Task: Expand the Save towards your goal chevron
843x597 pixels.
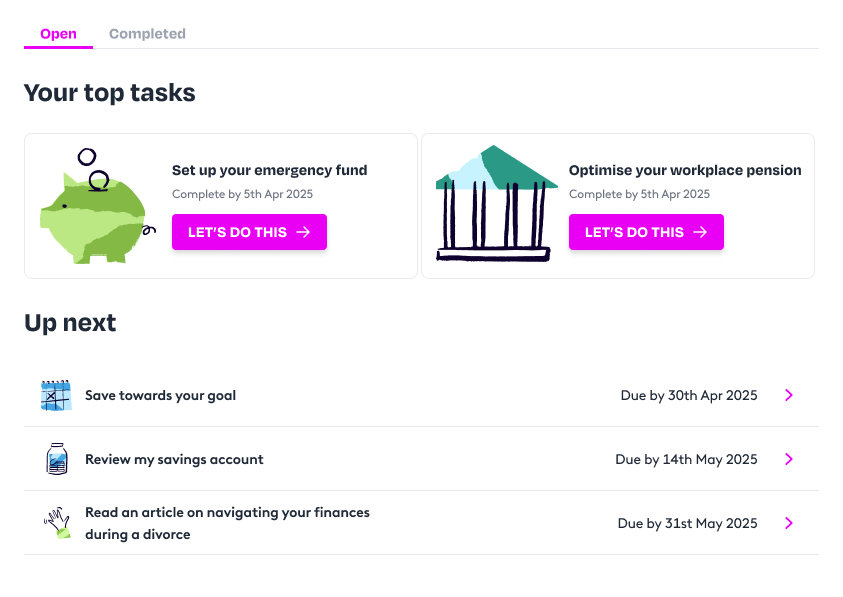Action: click(x=789, y=395)
